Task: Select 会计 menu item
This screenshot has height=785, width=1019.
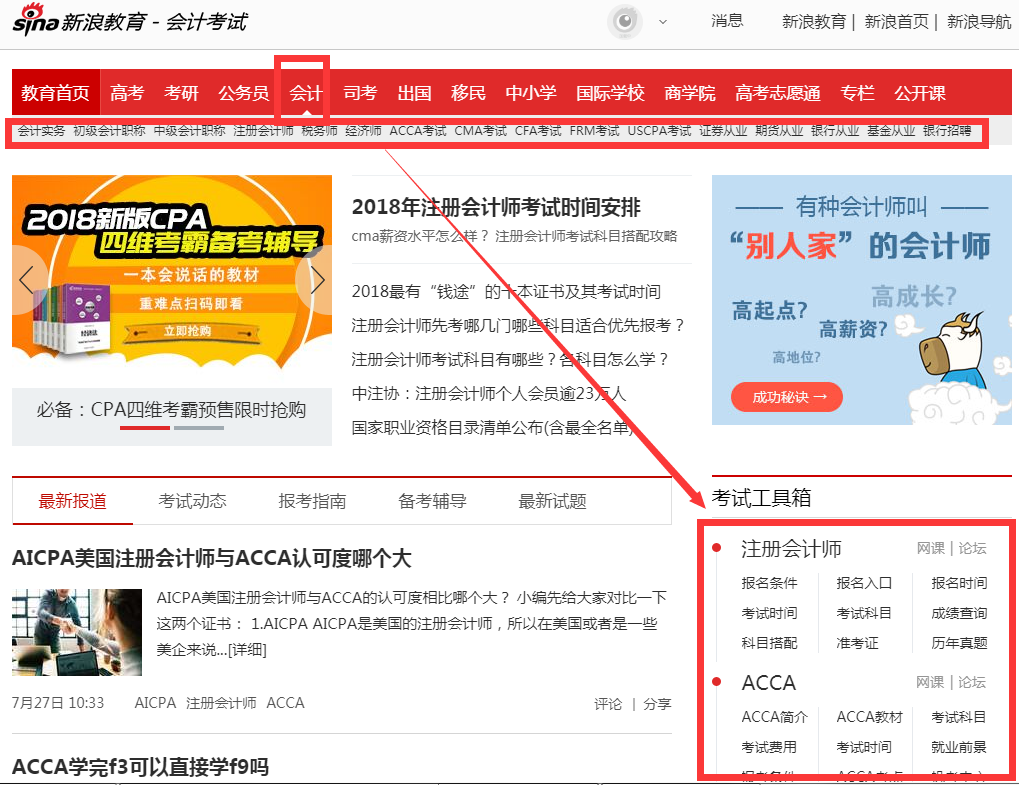Action: pos(305,93)
